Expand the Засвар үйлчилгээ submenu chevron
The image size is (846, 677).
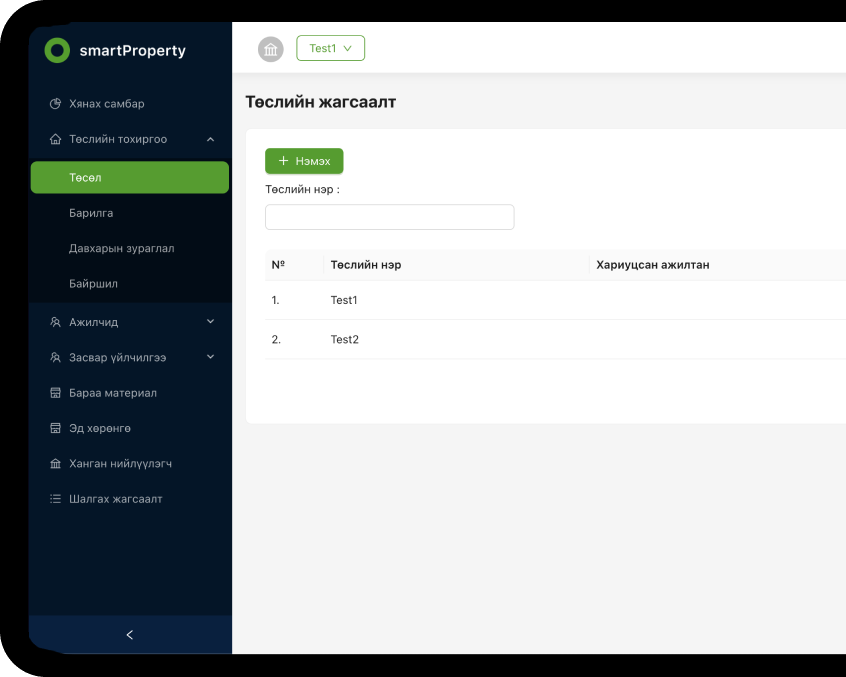[x=210, y=357]
